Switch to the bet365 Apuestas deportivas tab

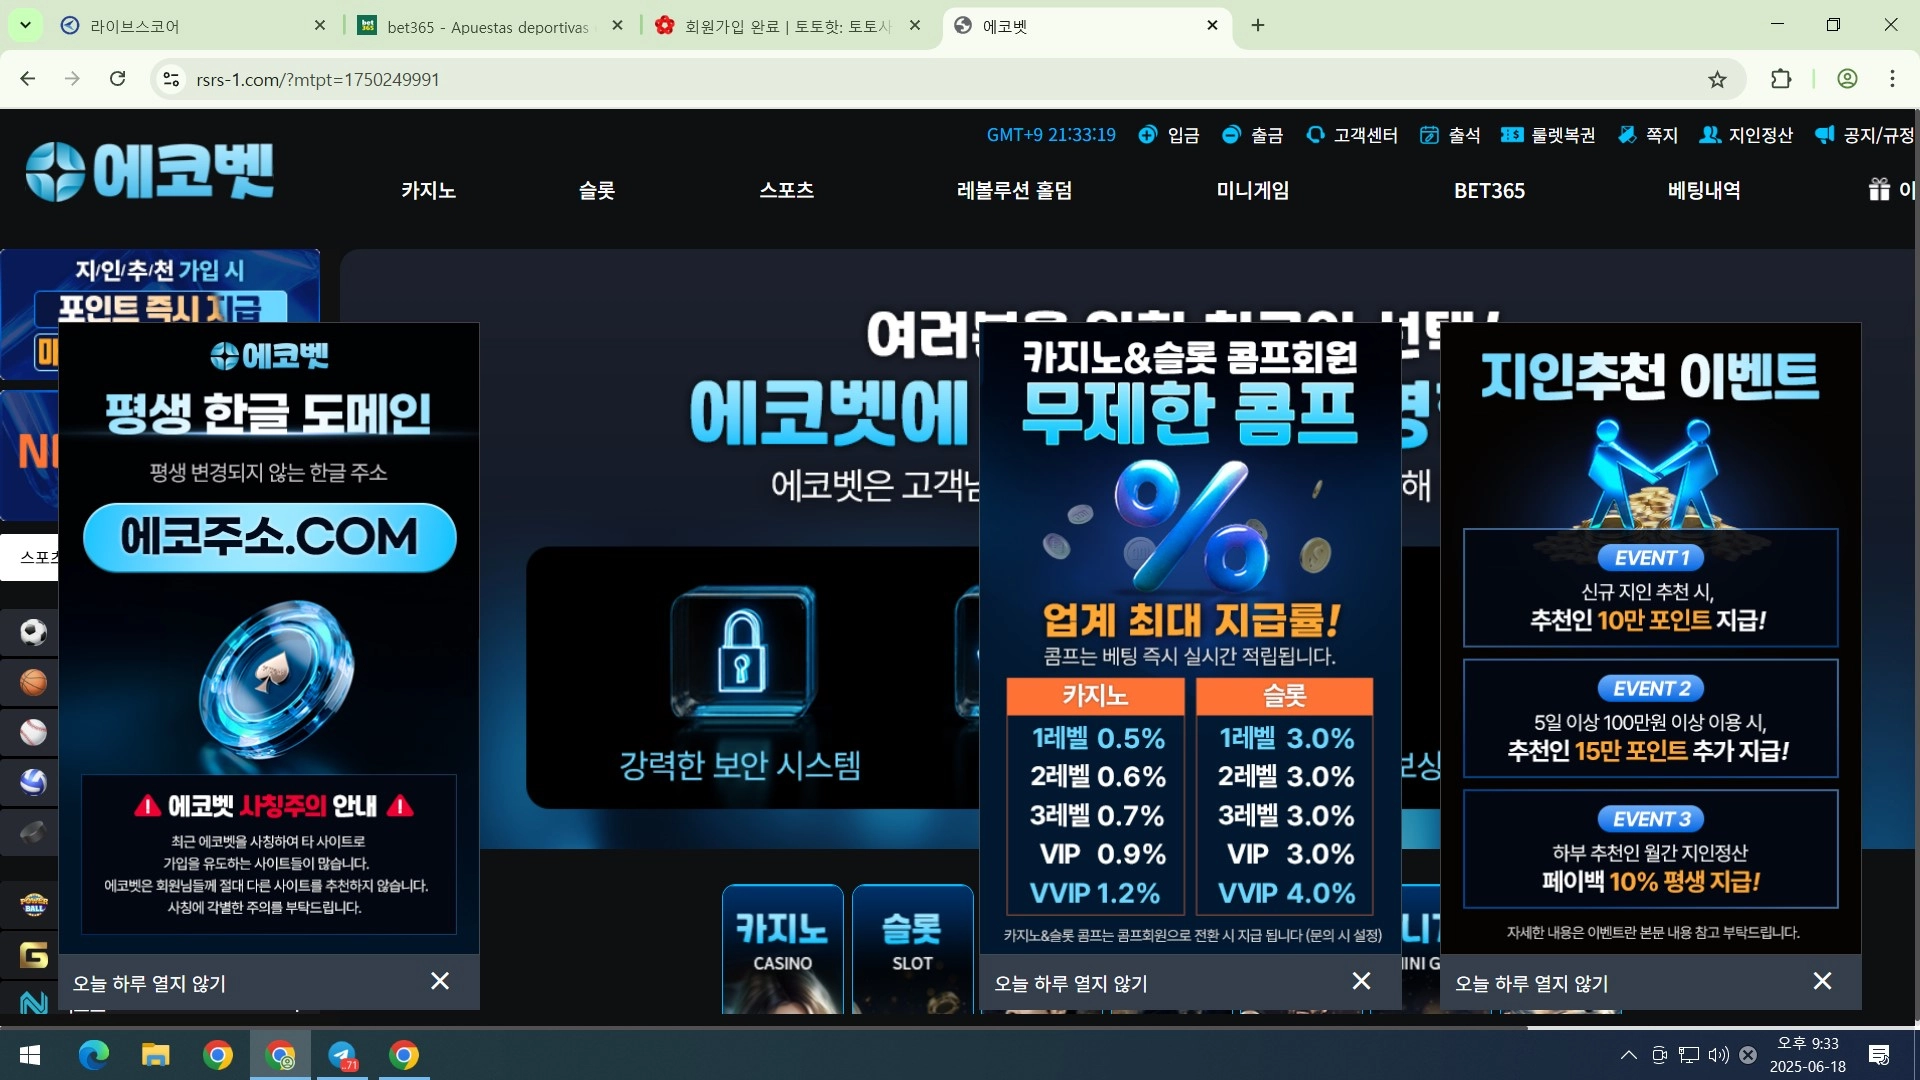(x=490, y=26)
